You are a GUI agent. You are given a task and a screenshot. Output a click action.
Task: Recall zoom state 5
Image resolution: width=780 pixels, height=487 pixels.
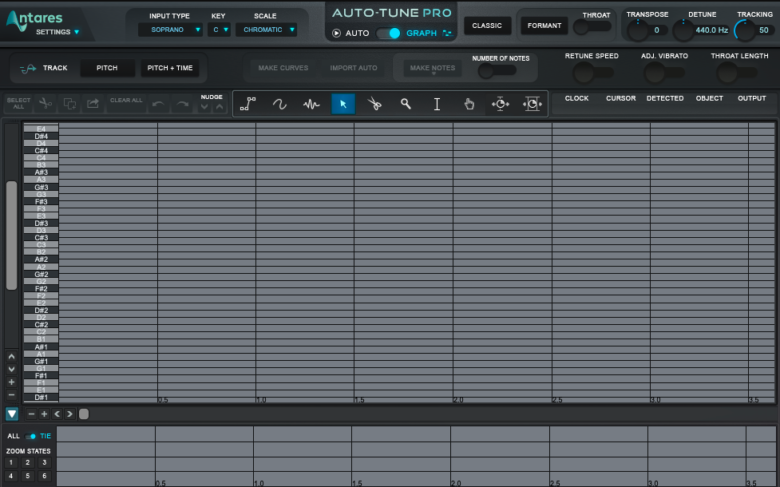[x=28, y=476]
